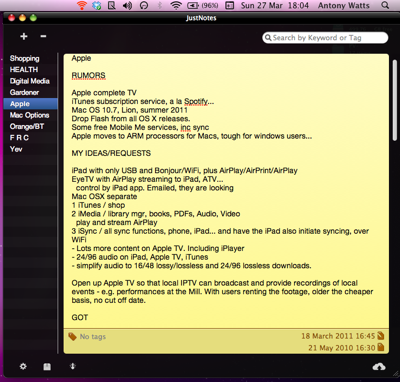
Task: Click the Bluetooth icon in the menu bar
Action: coord(159,5)
